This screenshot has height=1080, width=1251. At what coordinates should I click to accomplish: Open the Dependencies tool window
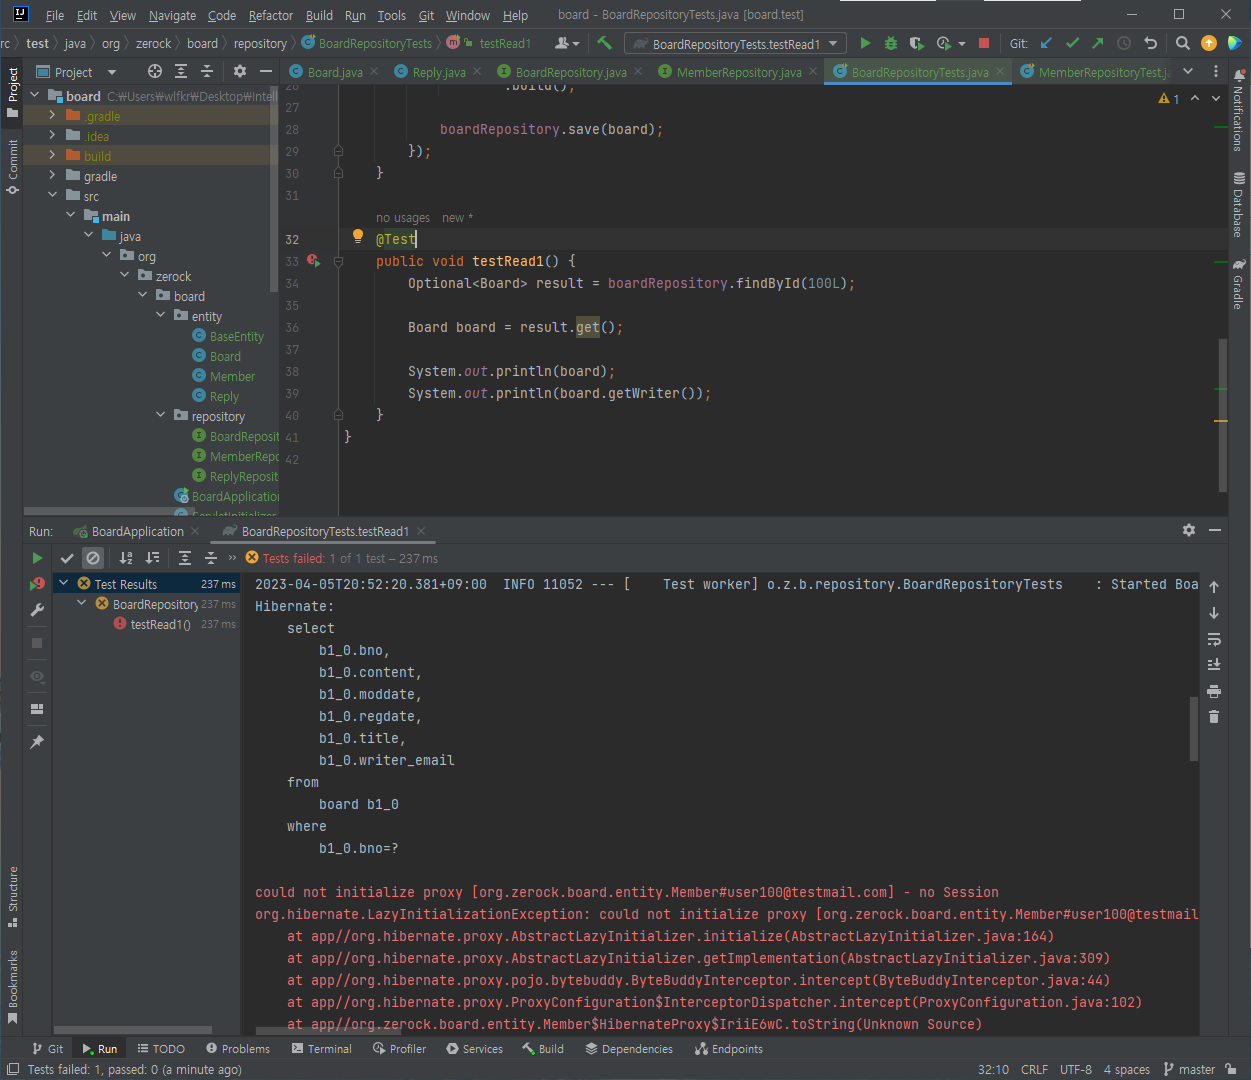pos(629,1049)
